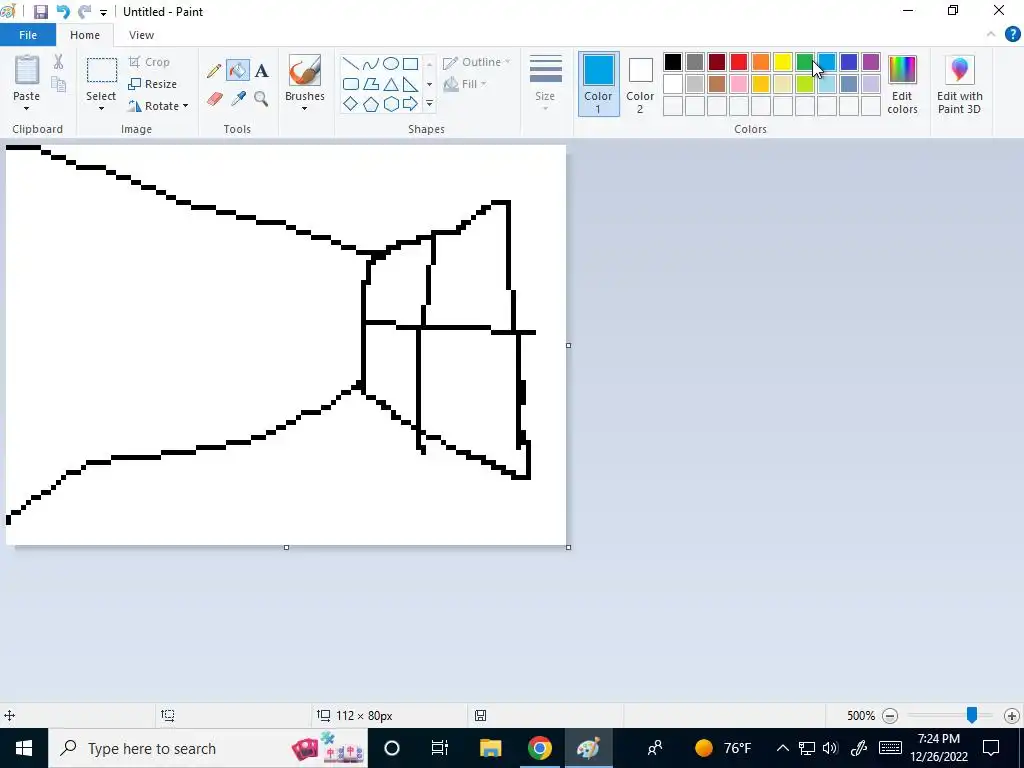Viewport: 1024px width, 768px height.
Task: Switch to the Home tab
Action: pos(85,35)
